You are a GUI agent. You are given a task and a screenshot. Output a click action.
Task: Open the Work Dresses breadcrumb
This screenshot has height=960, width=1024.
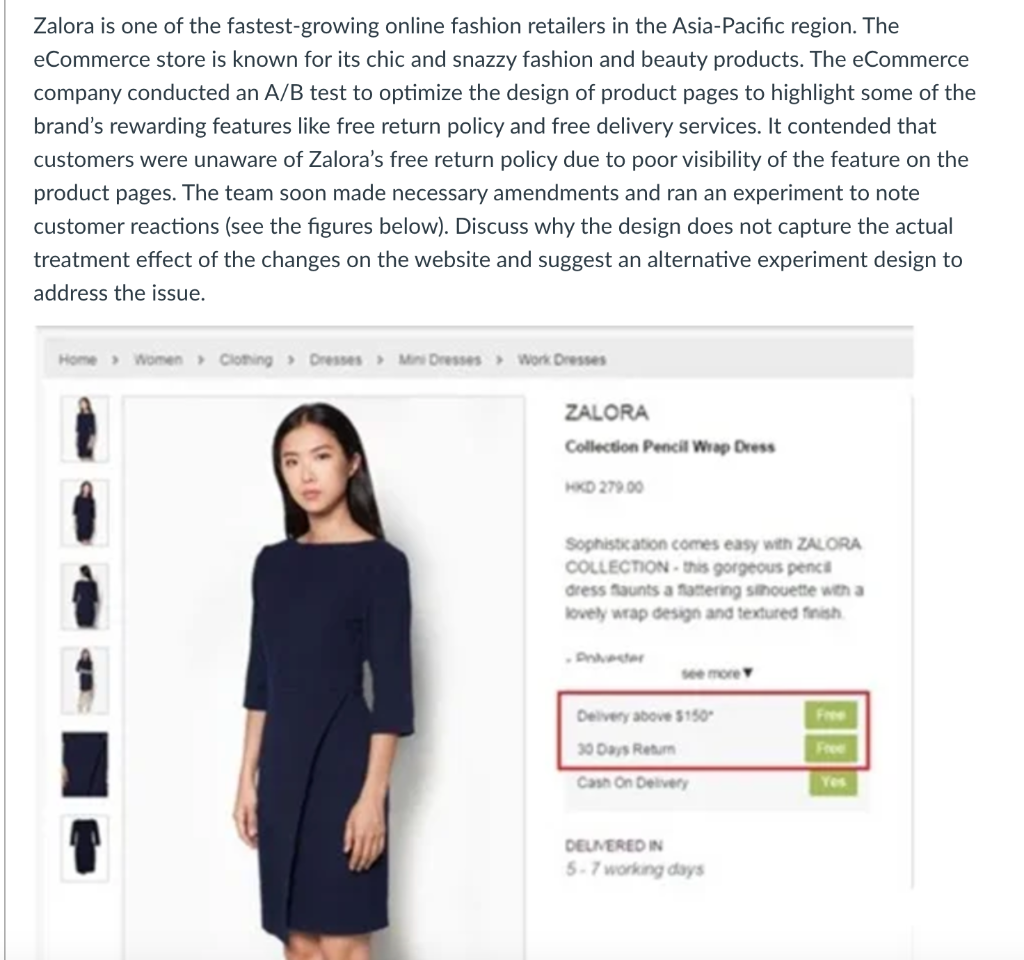click(x=562, y=360)
